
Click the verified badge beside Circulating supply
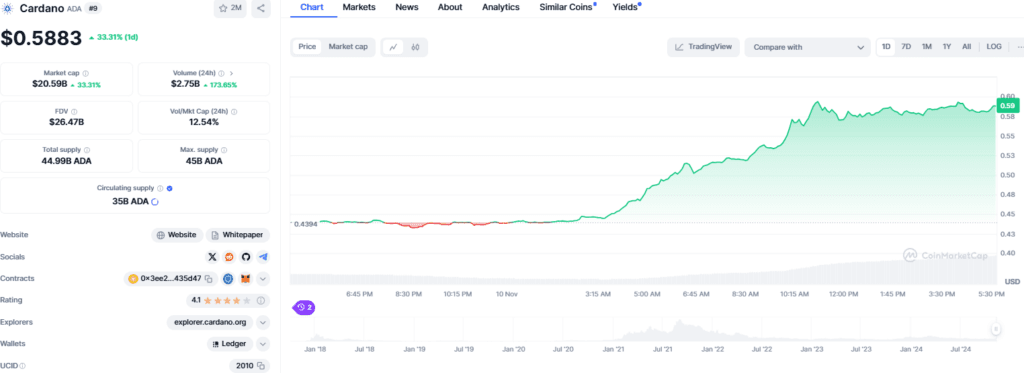(x=169, y=188)
